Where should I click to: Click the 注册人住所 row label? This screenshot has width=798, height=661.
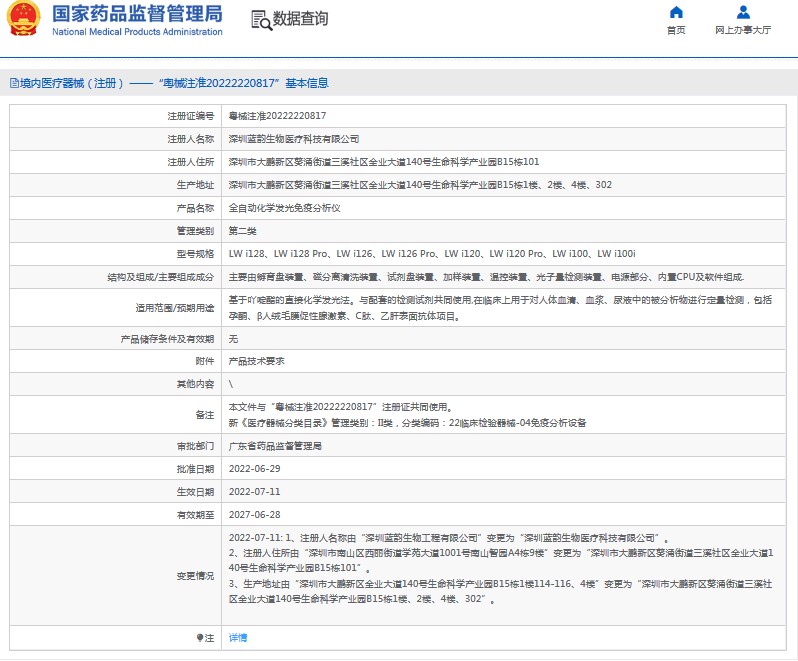point(191,162)
